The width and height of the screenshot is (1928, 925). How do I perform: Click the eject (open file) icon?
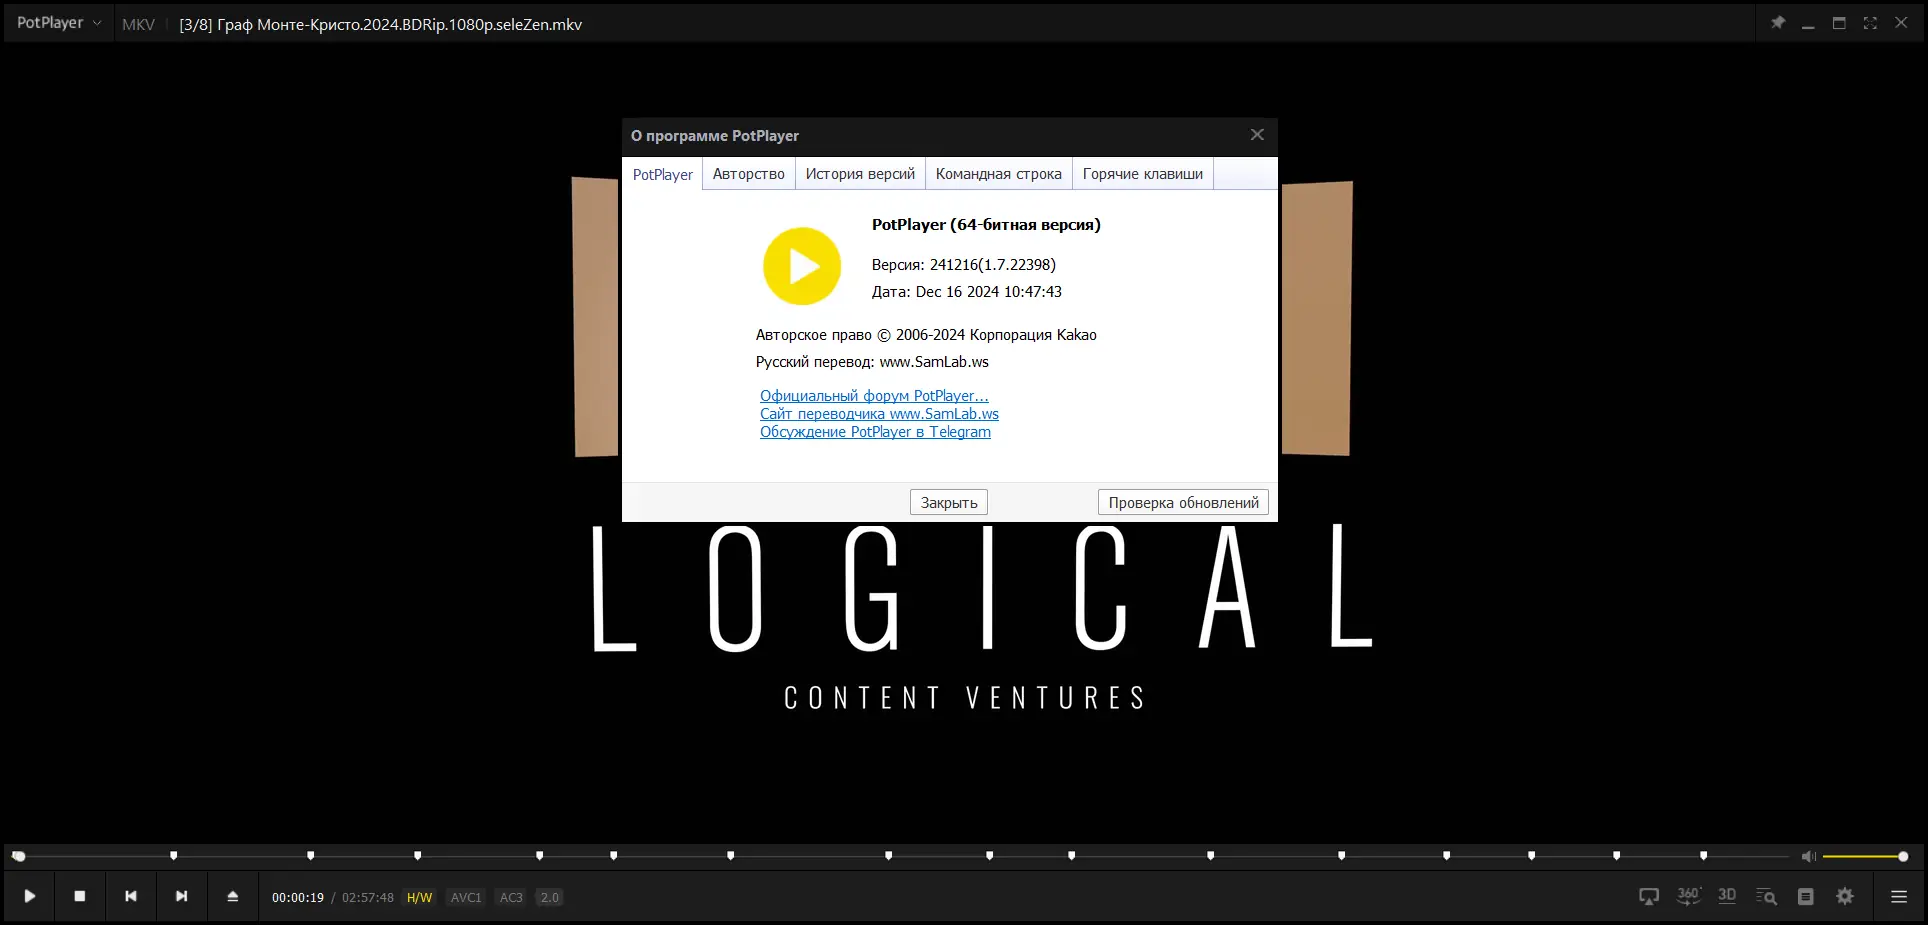click(x=233, y=897)
